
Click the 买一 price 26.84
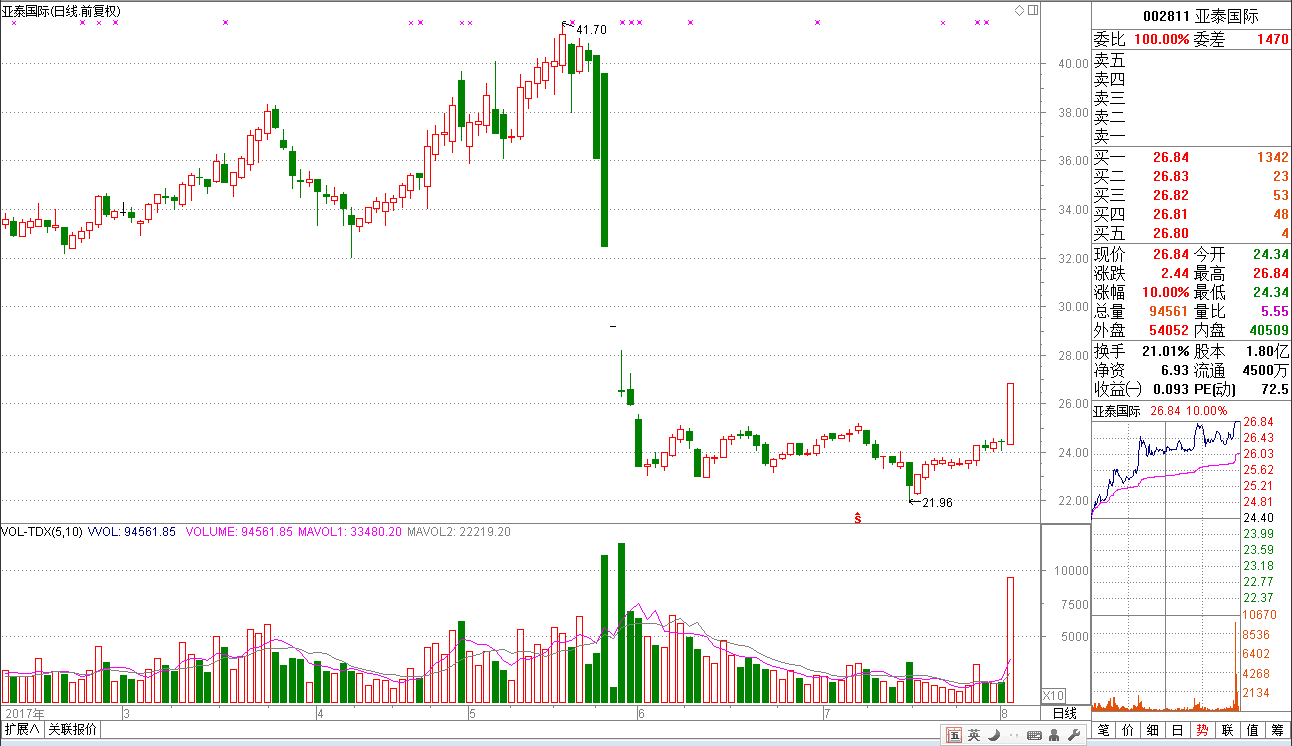(1170, 157)
